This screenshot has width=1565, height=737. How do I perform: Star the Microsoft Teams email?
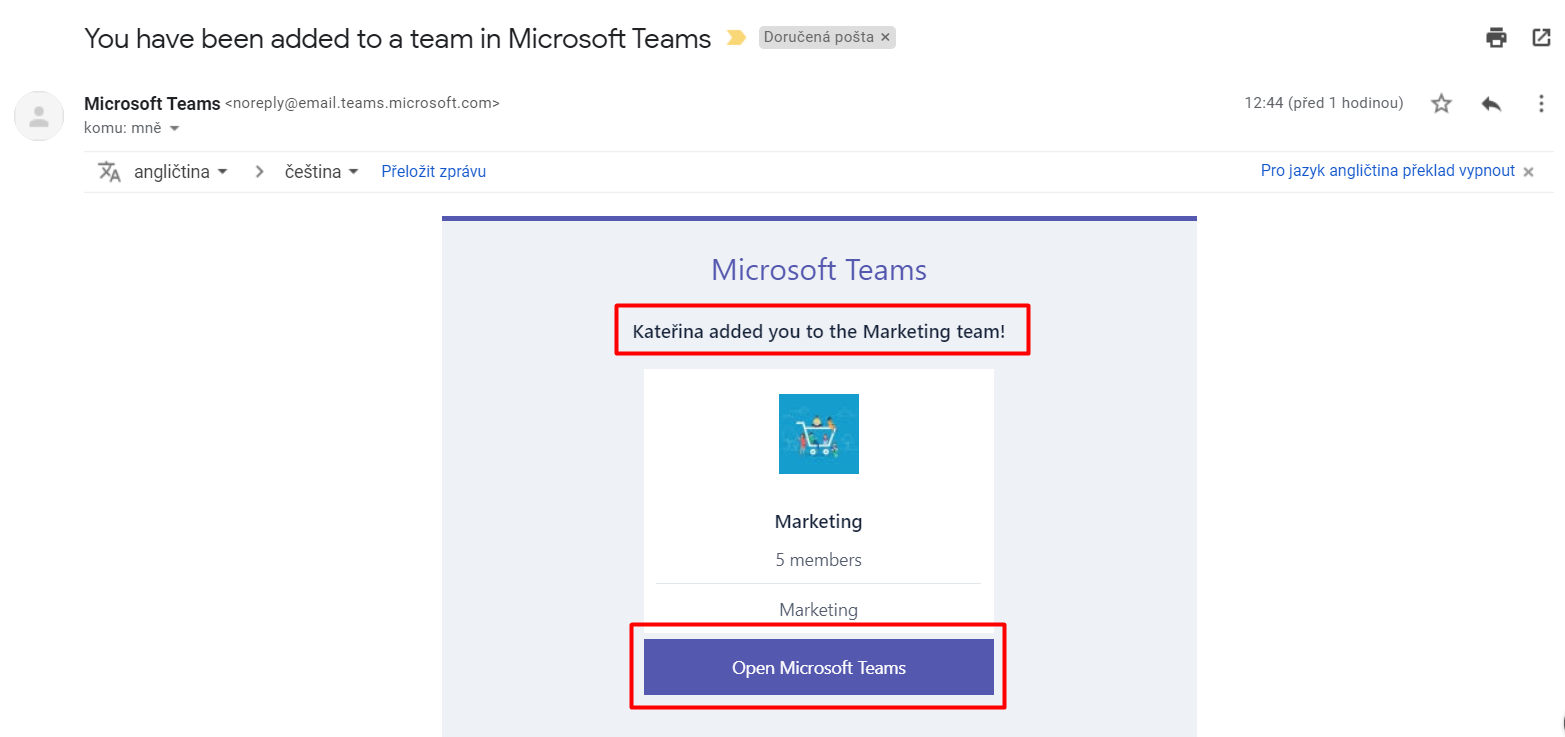tap(1441, 103)
